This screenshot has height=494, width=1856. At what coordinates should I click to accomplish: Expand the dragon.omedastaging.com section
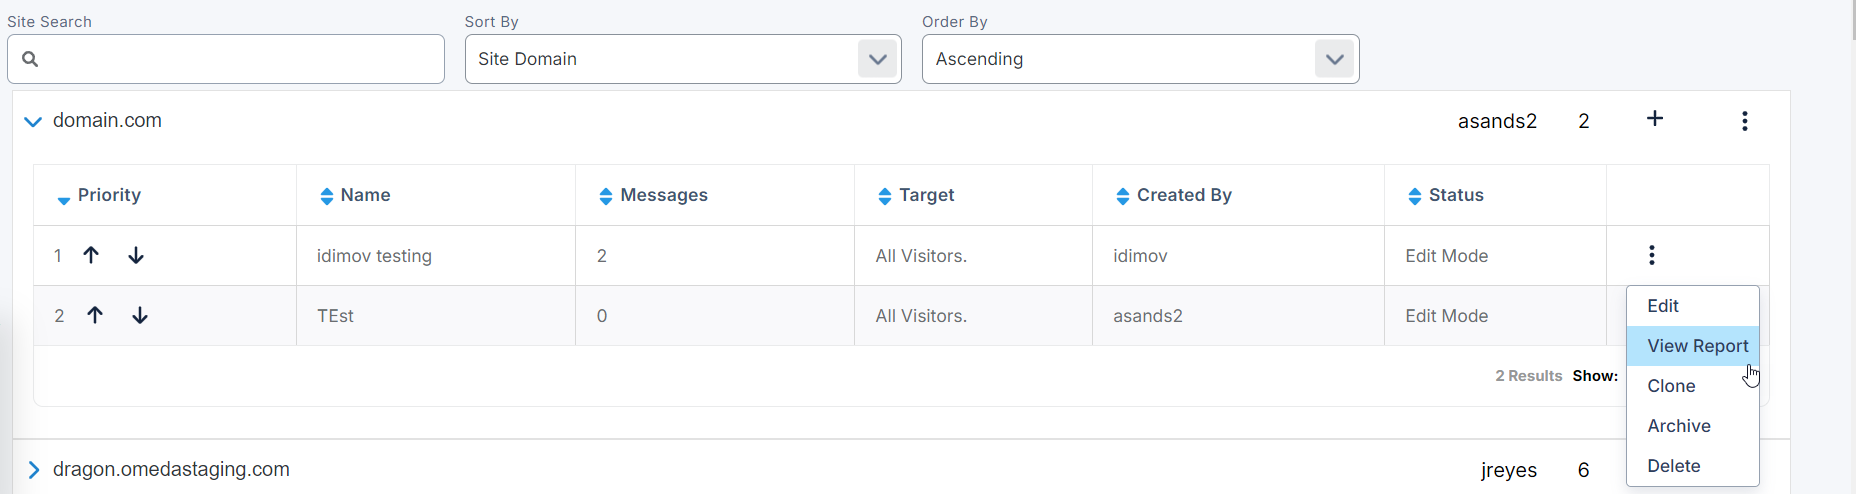pyautogui.click(x=33, y=470)
